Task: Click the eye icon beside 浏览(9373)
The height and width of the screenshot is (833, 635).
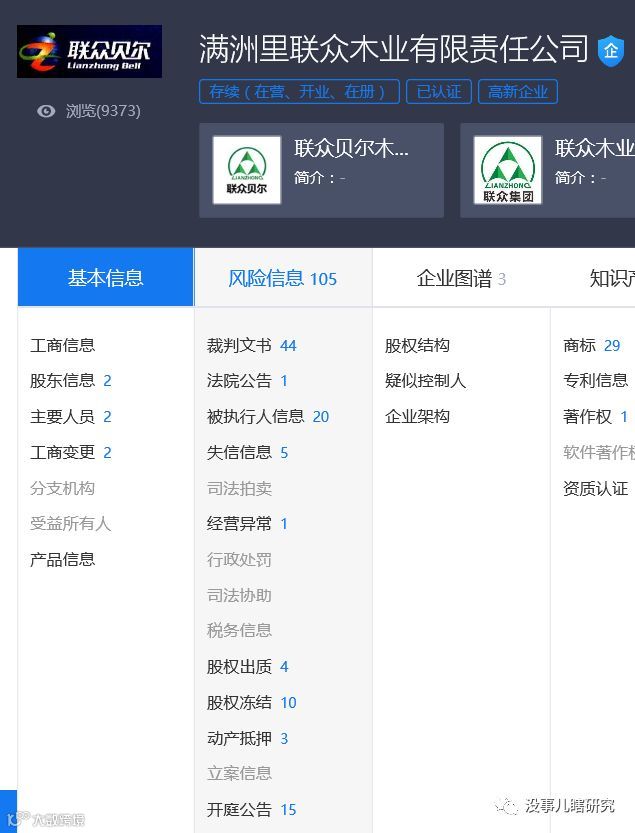Action: [46, 110]
